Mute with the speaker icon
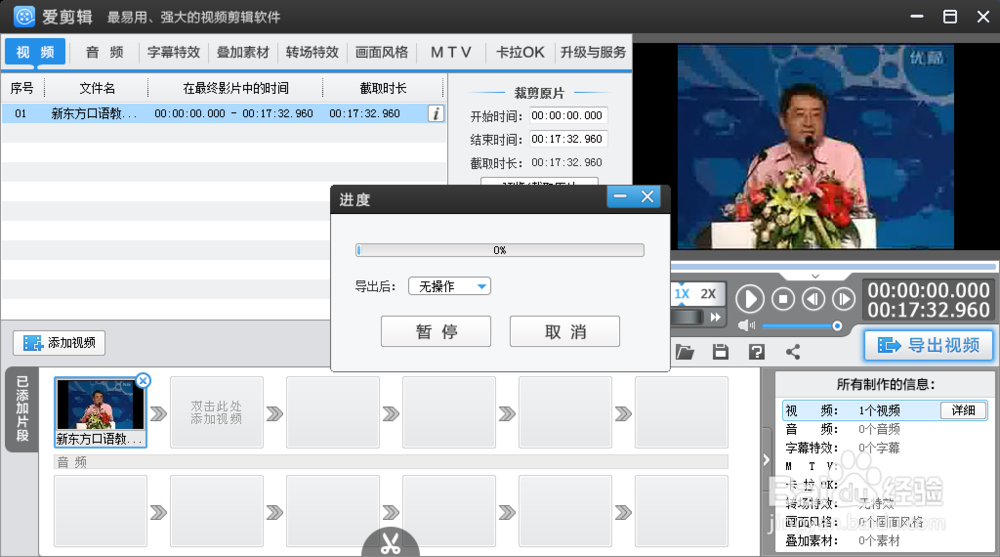This screenshot has height=557, width=1000. [x=746, y=325]
